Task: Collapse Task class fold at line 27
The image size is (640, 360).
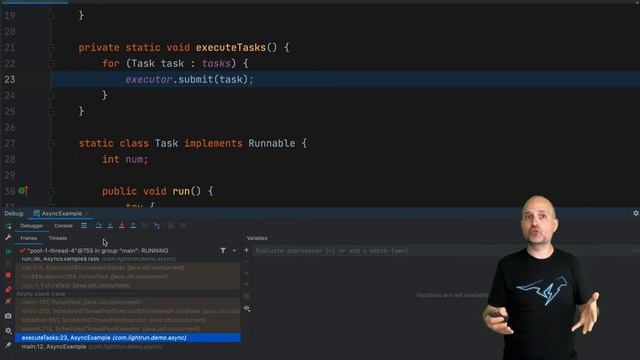Action: click(51, 143)
